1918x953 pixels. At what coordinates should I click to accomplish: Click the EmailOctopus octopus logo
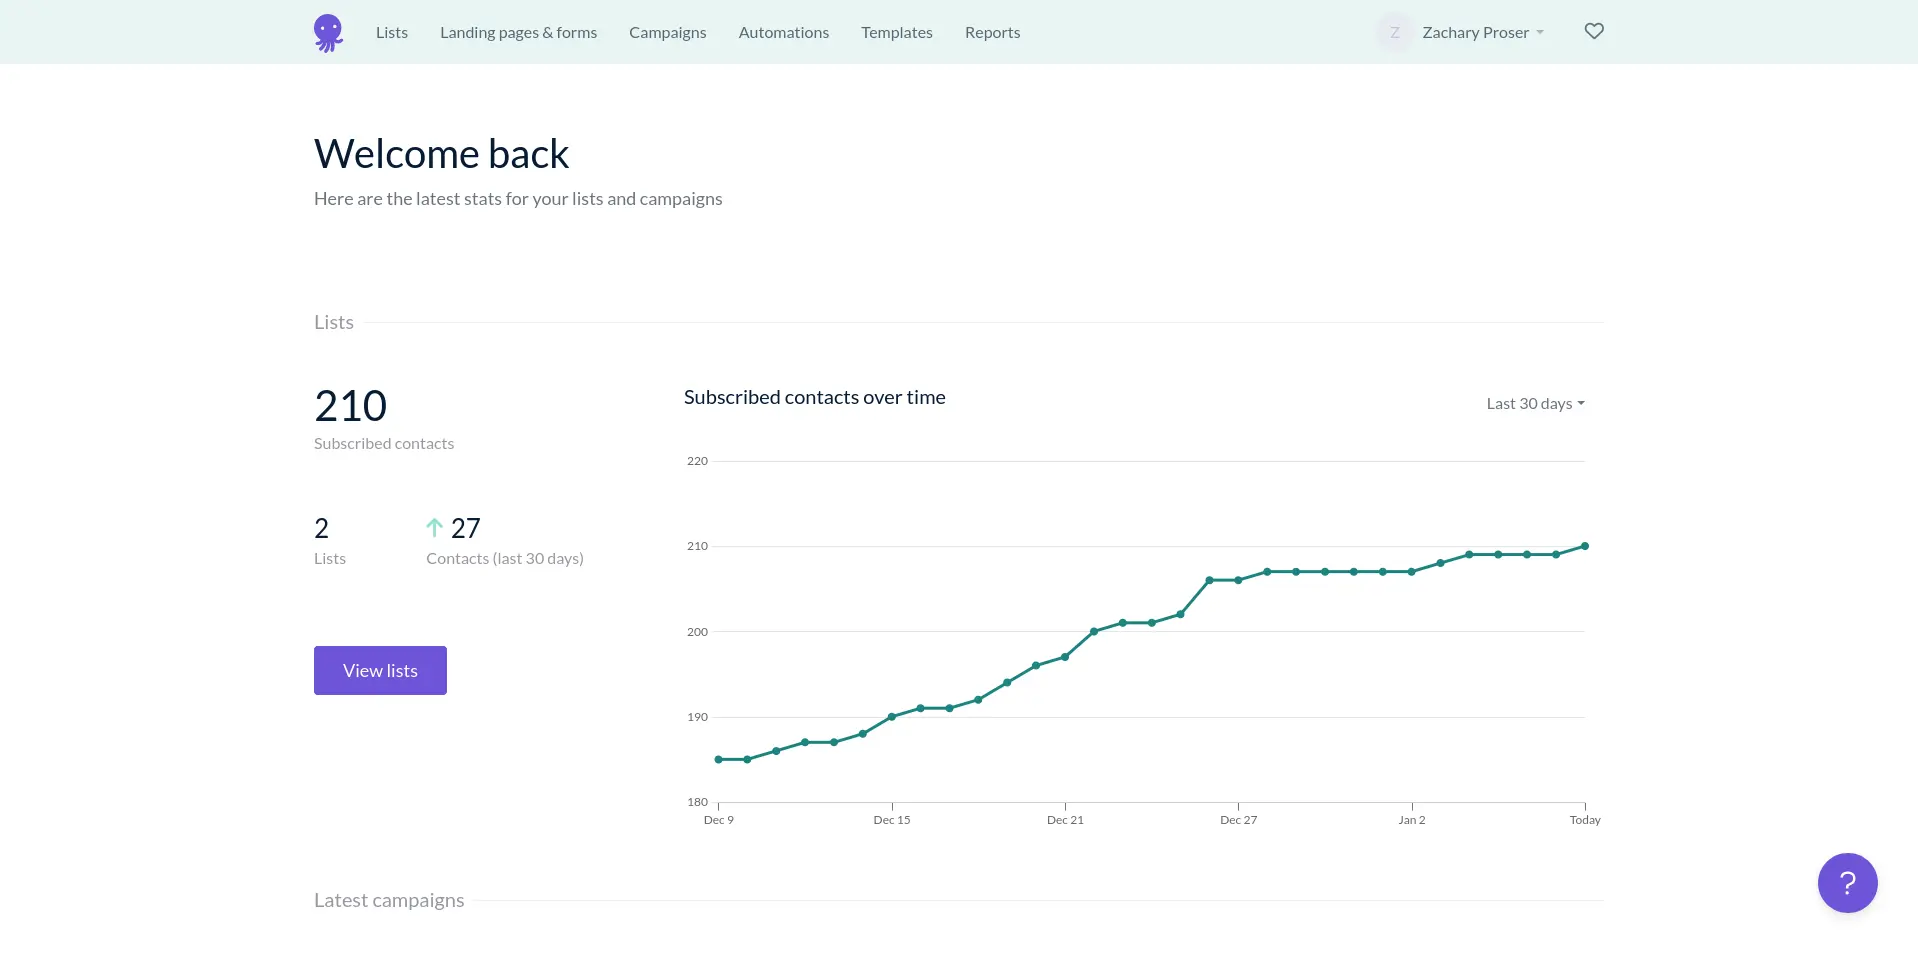[x=328, y=31]
